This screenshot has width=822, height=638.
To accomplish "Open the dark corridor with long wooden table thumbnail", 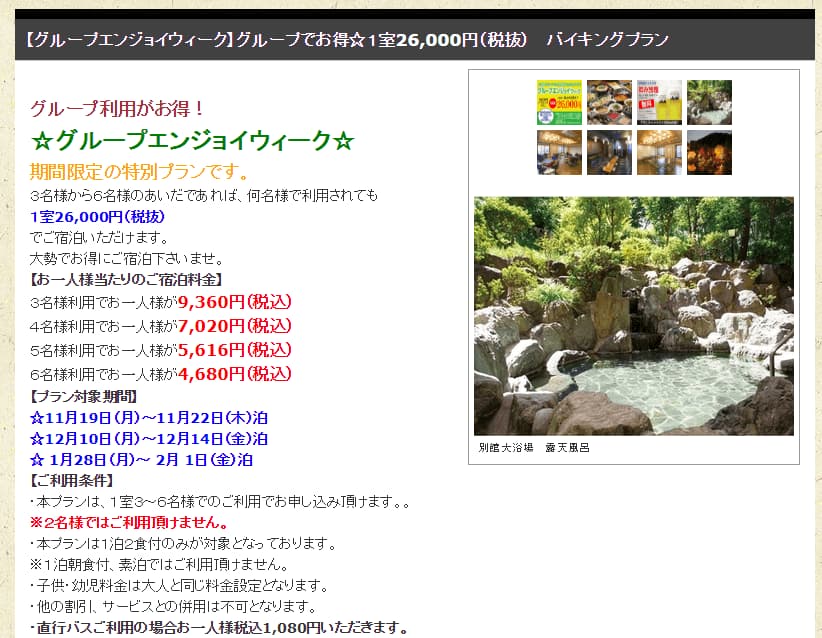I will point(609,153).
